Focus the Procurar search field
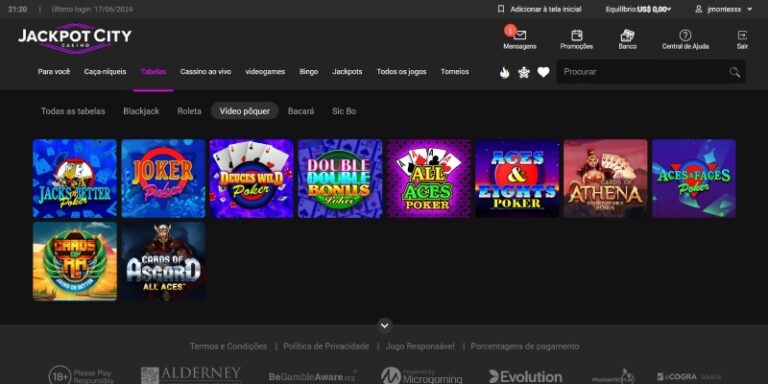The height and width of the screenshot is (384, 768). [x=651, y=72]
